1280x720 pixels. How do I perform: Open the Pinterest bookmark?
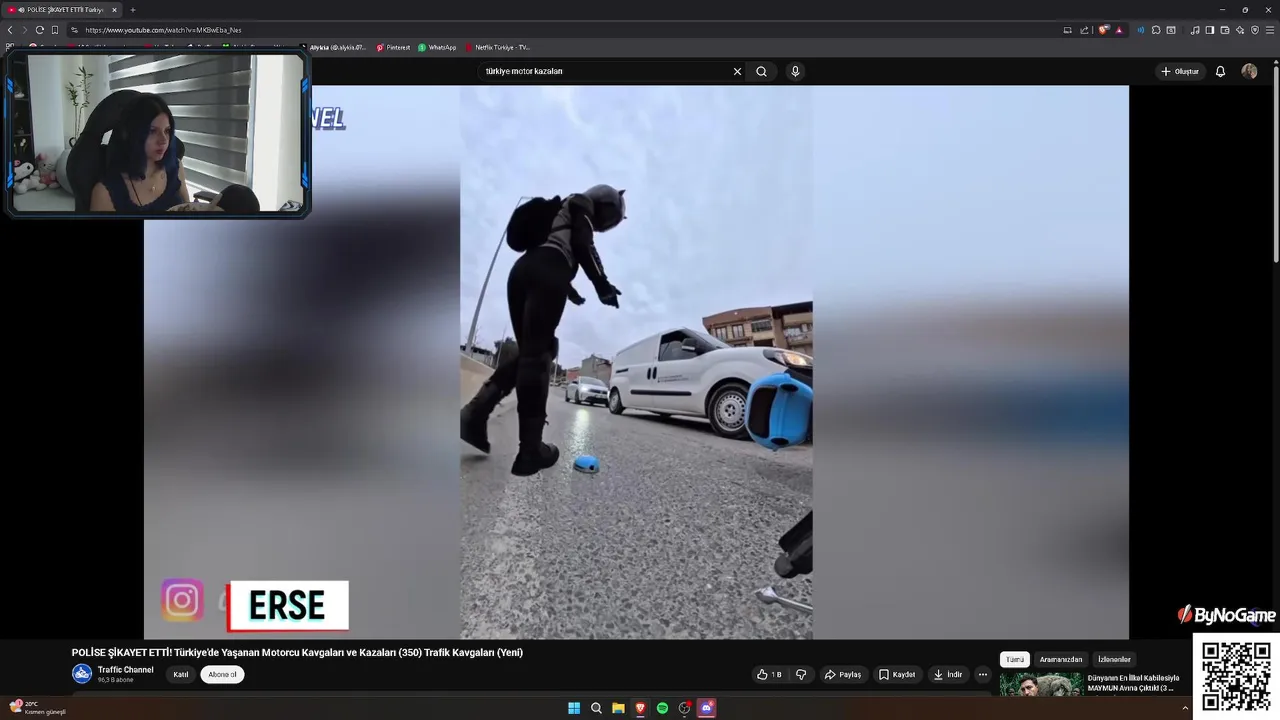[x=393, y=47]
